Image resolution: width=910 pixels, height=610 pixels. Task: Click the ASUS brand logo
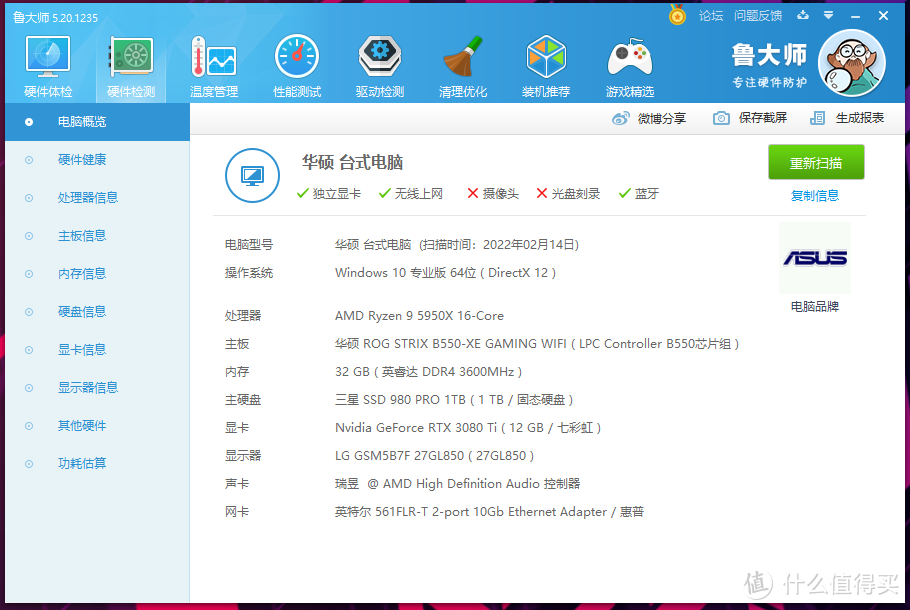(x=815, y=258)
